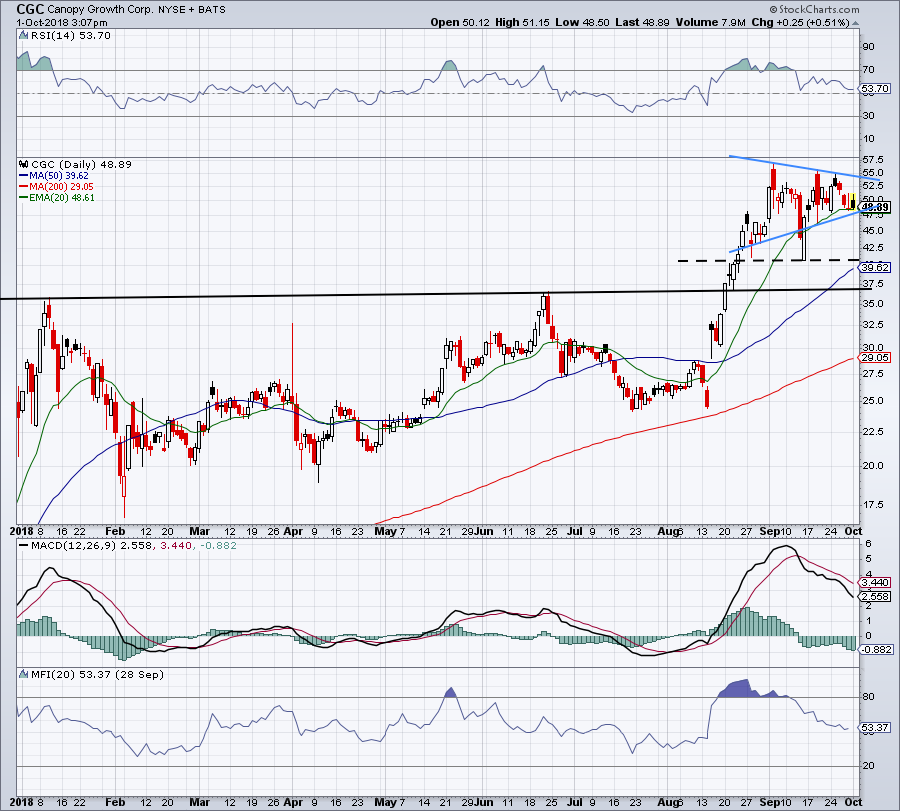Click the -0.882 tag on the MACD axis
900x811 pixels.
point(876,650)
